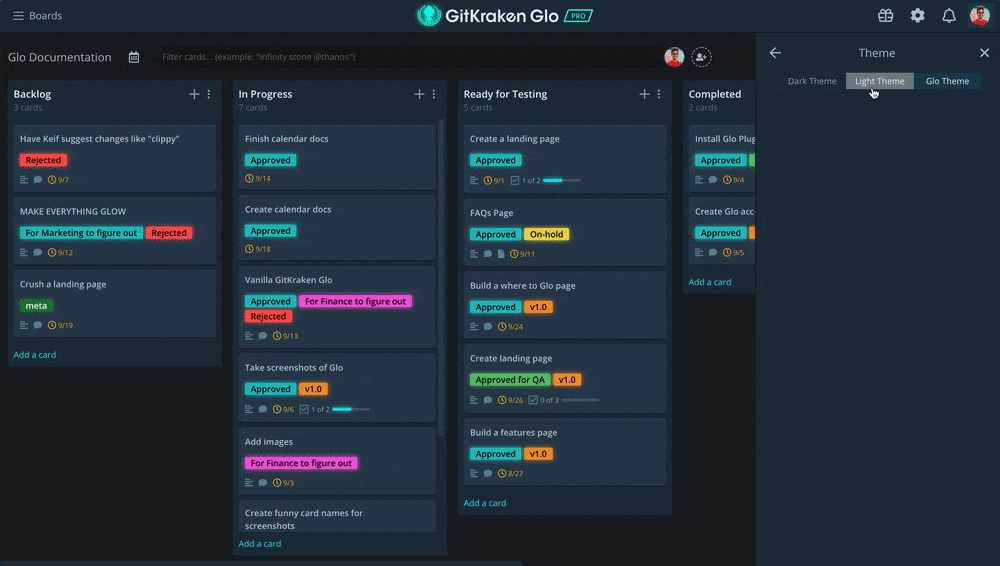
Task: Add a card via In Progress plus icon
Action: 419,94
